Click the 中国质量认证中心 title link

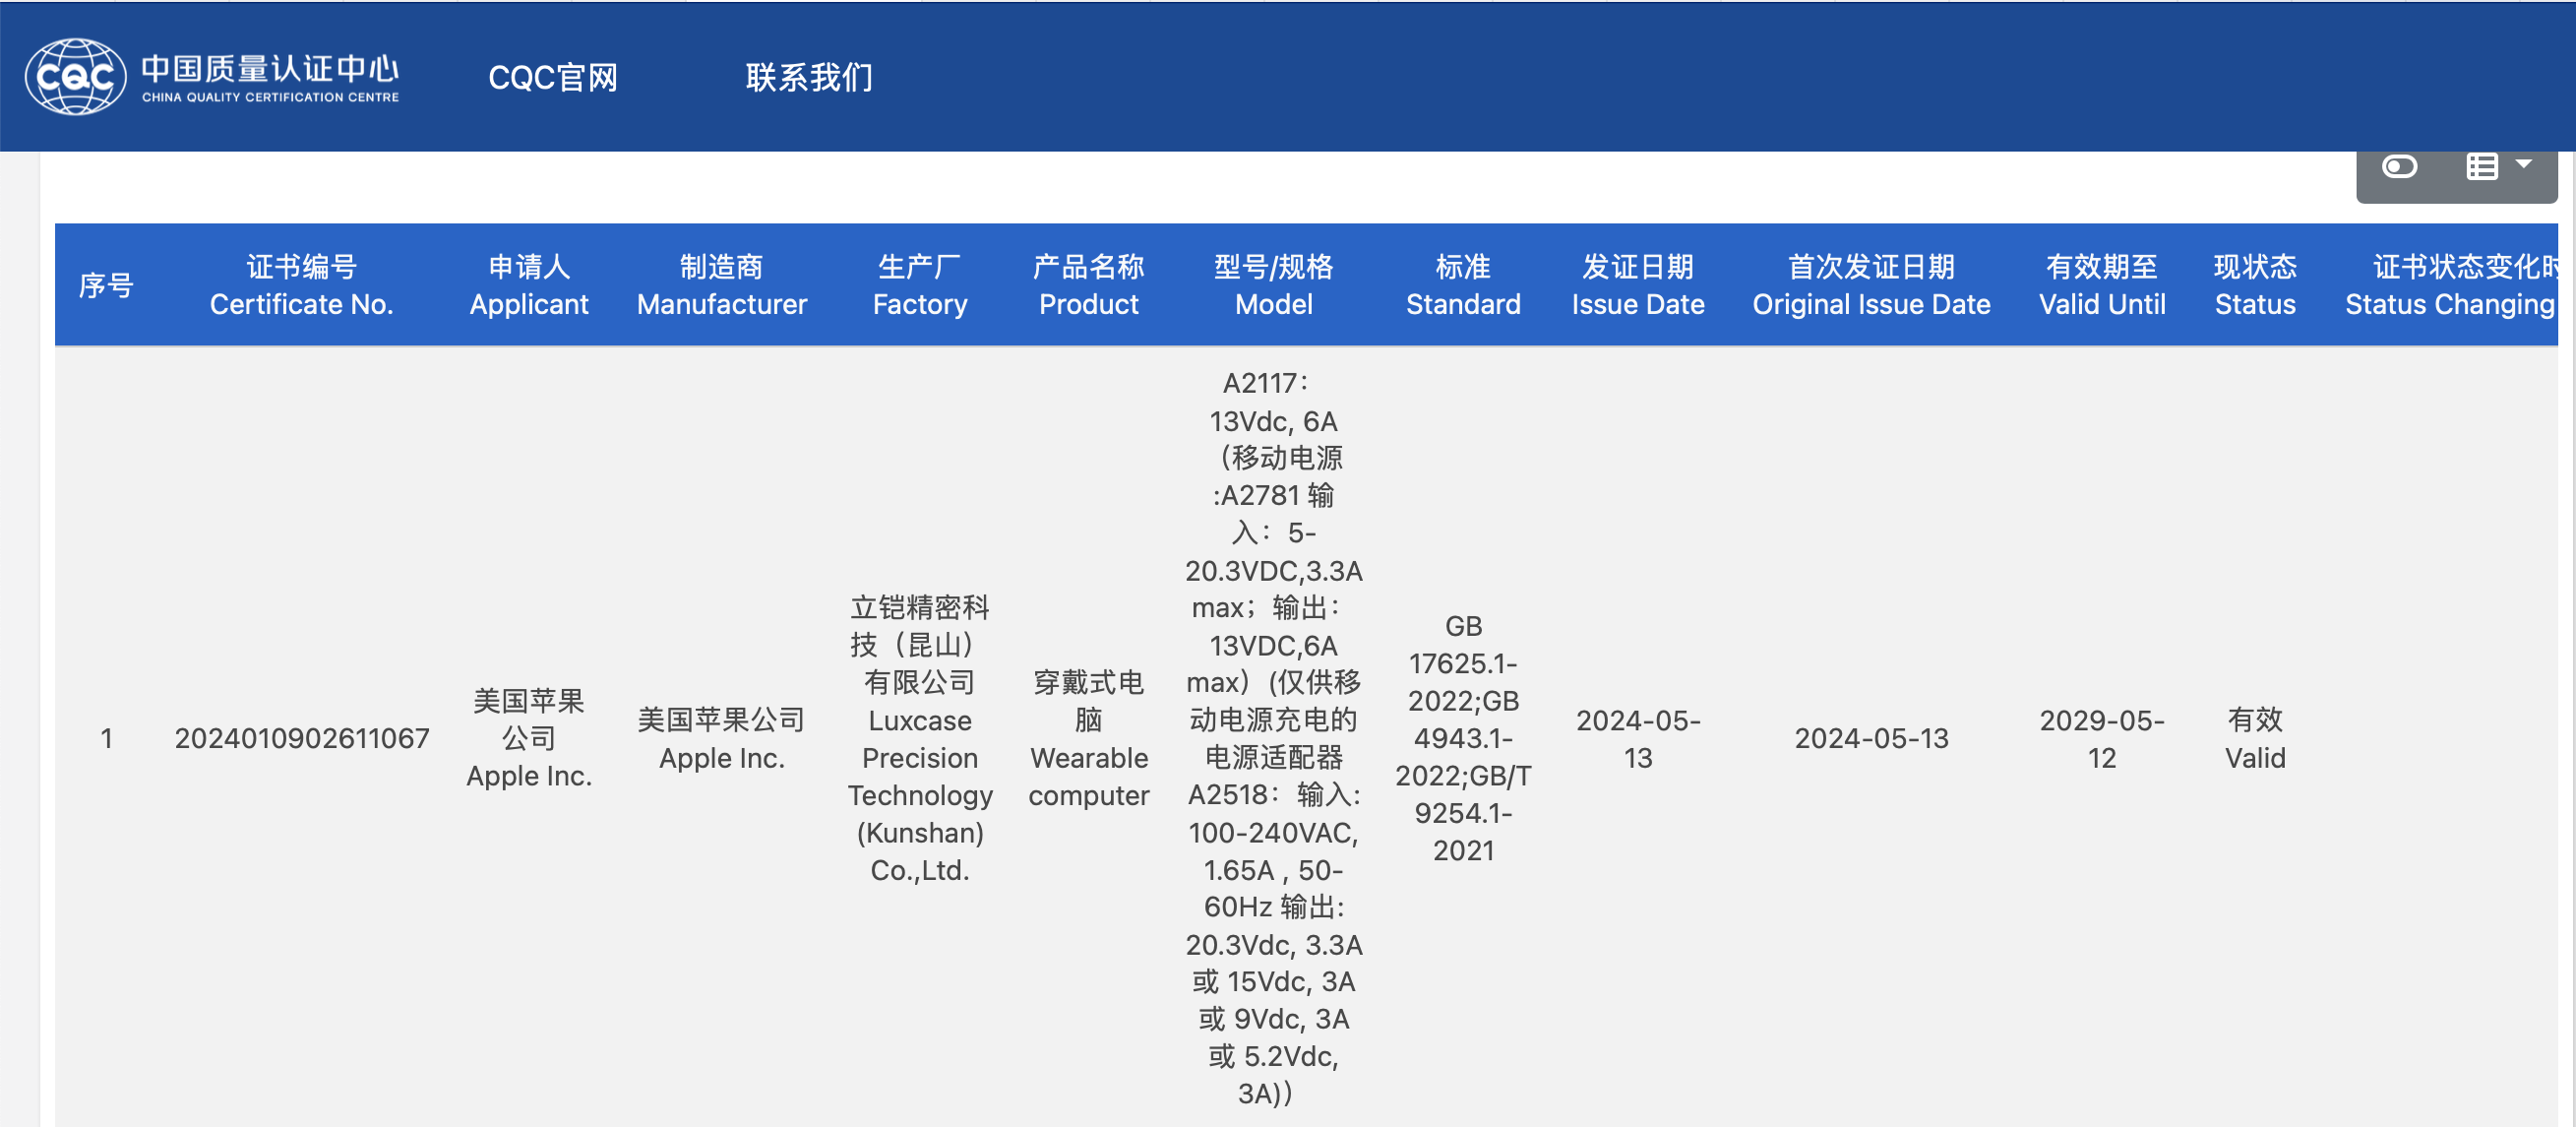pos(270,70)
